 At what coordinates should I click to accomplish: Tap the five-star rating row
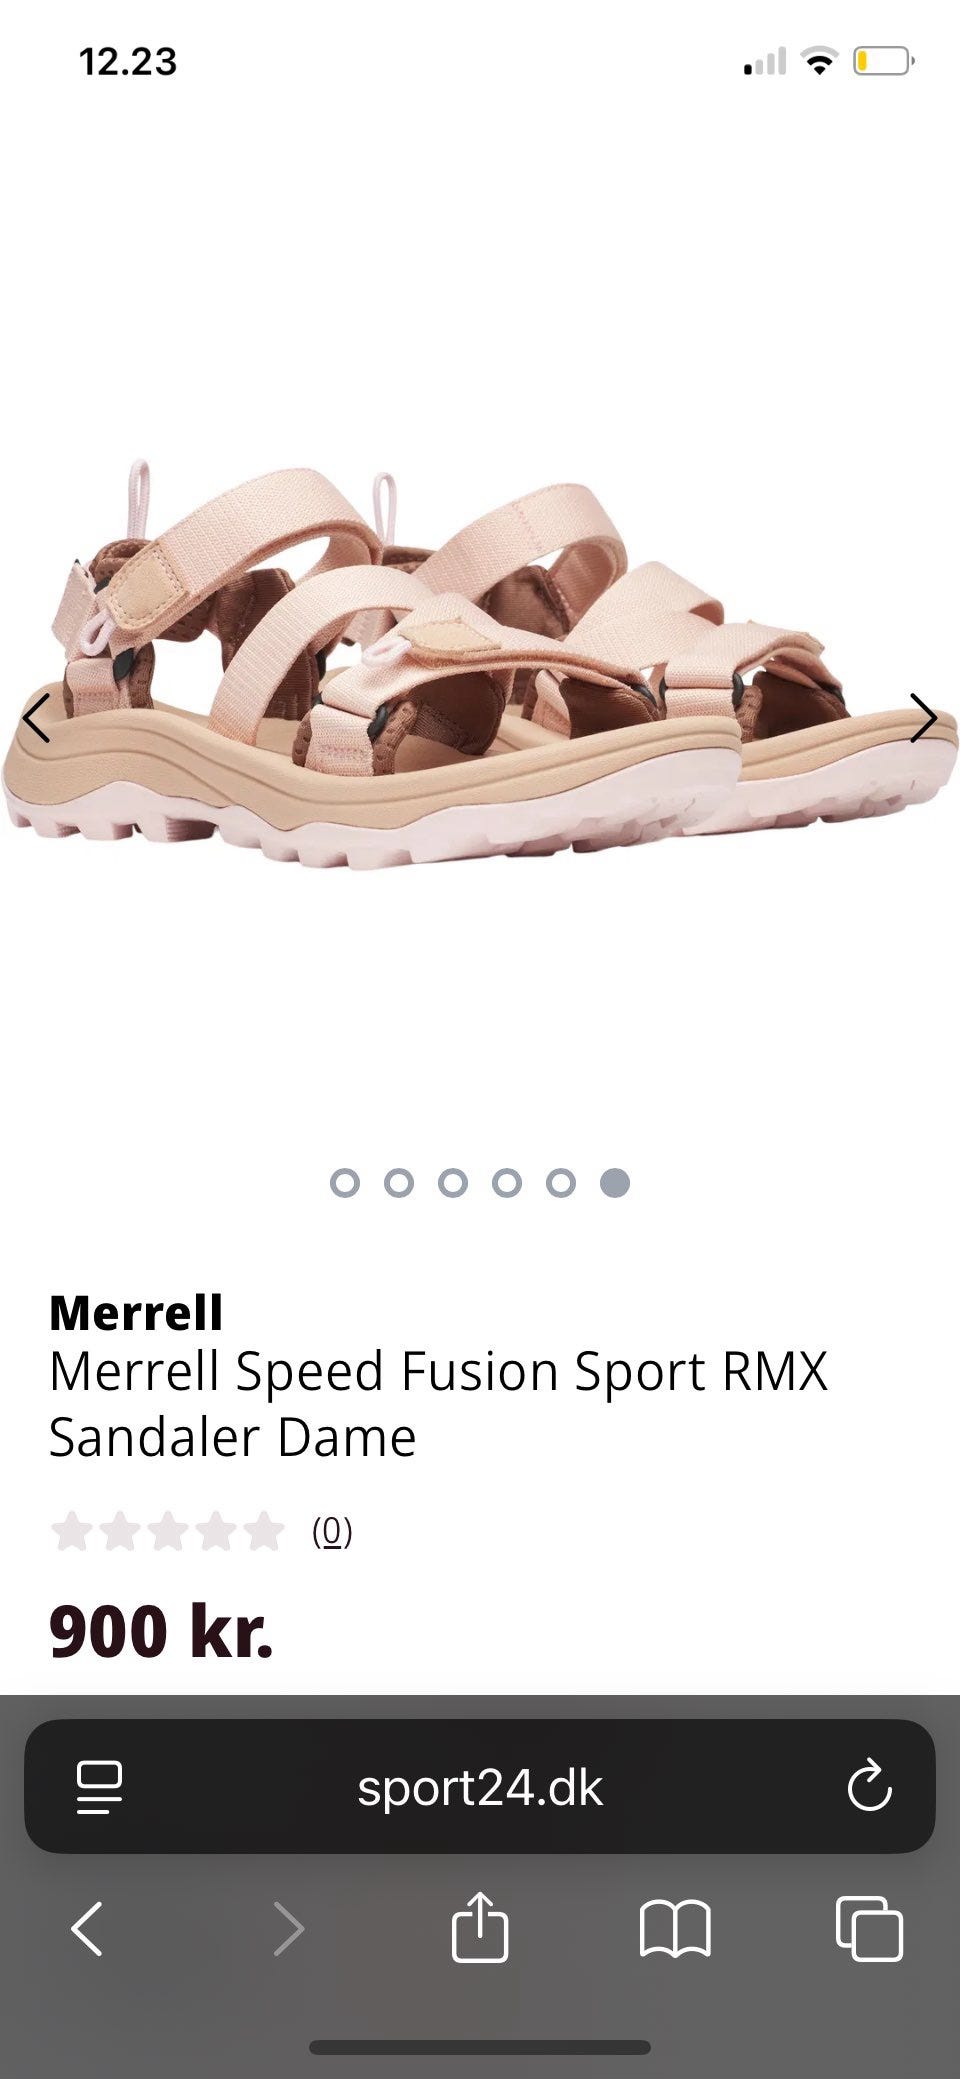168,1531
